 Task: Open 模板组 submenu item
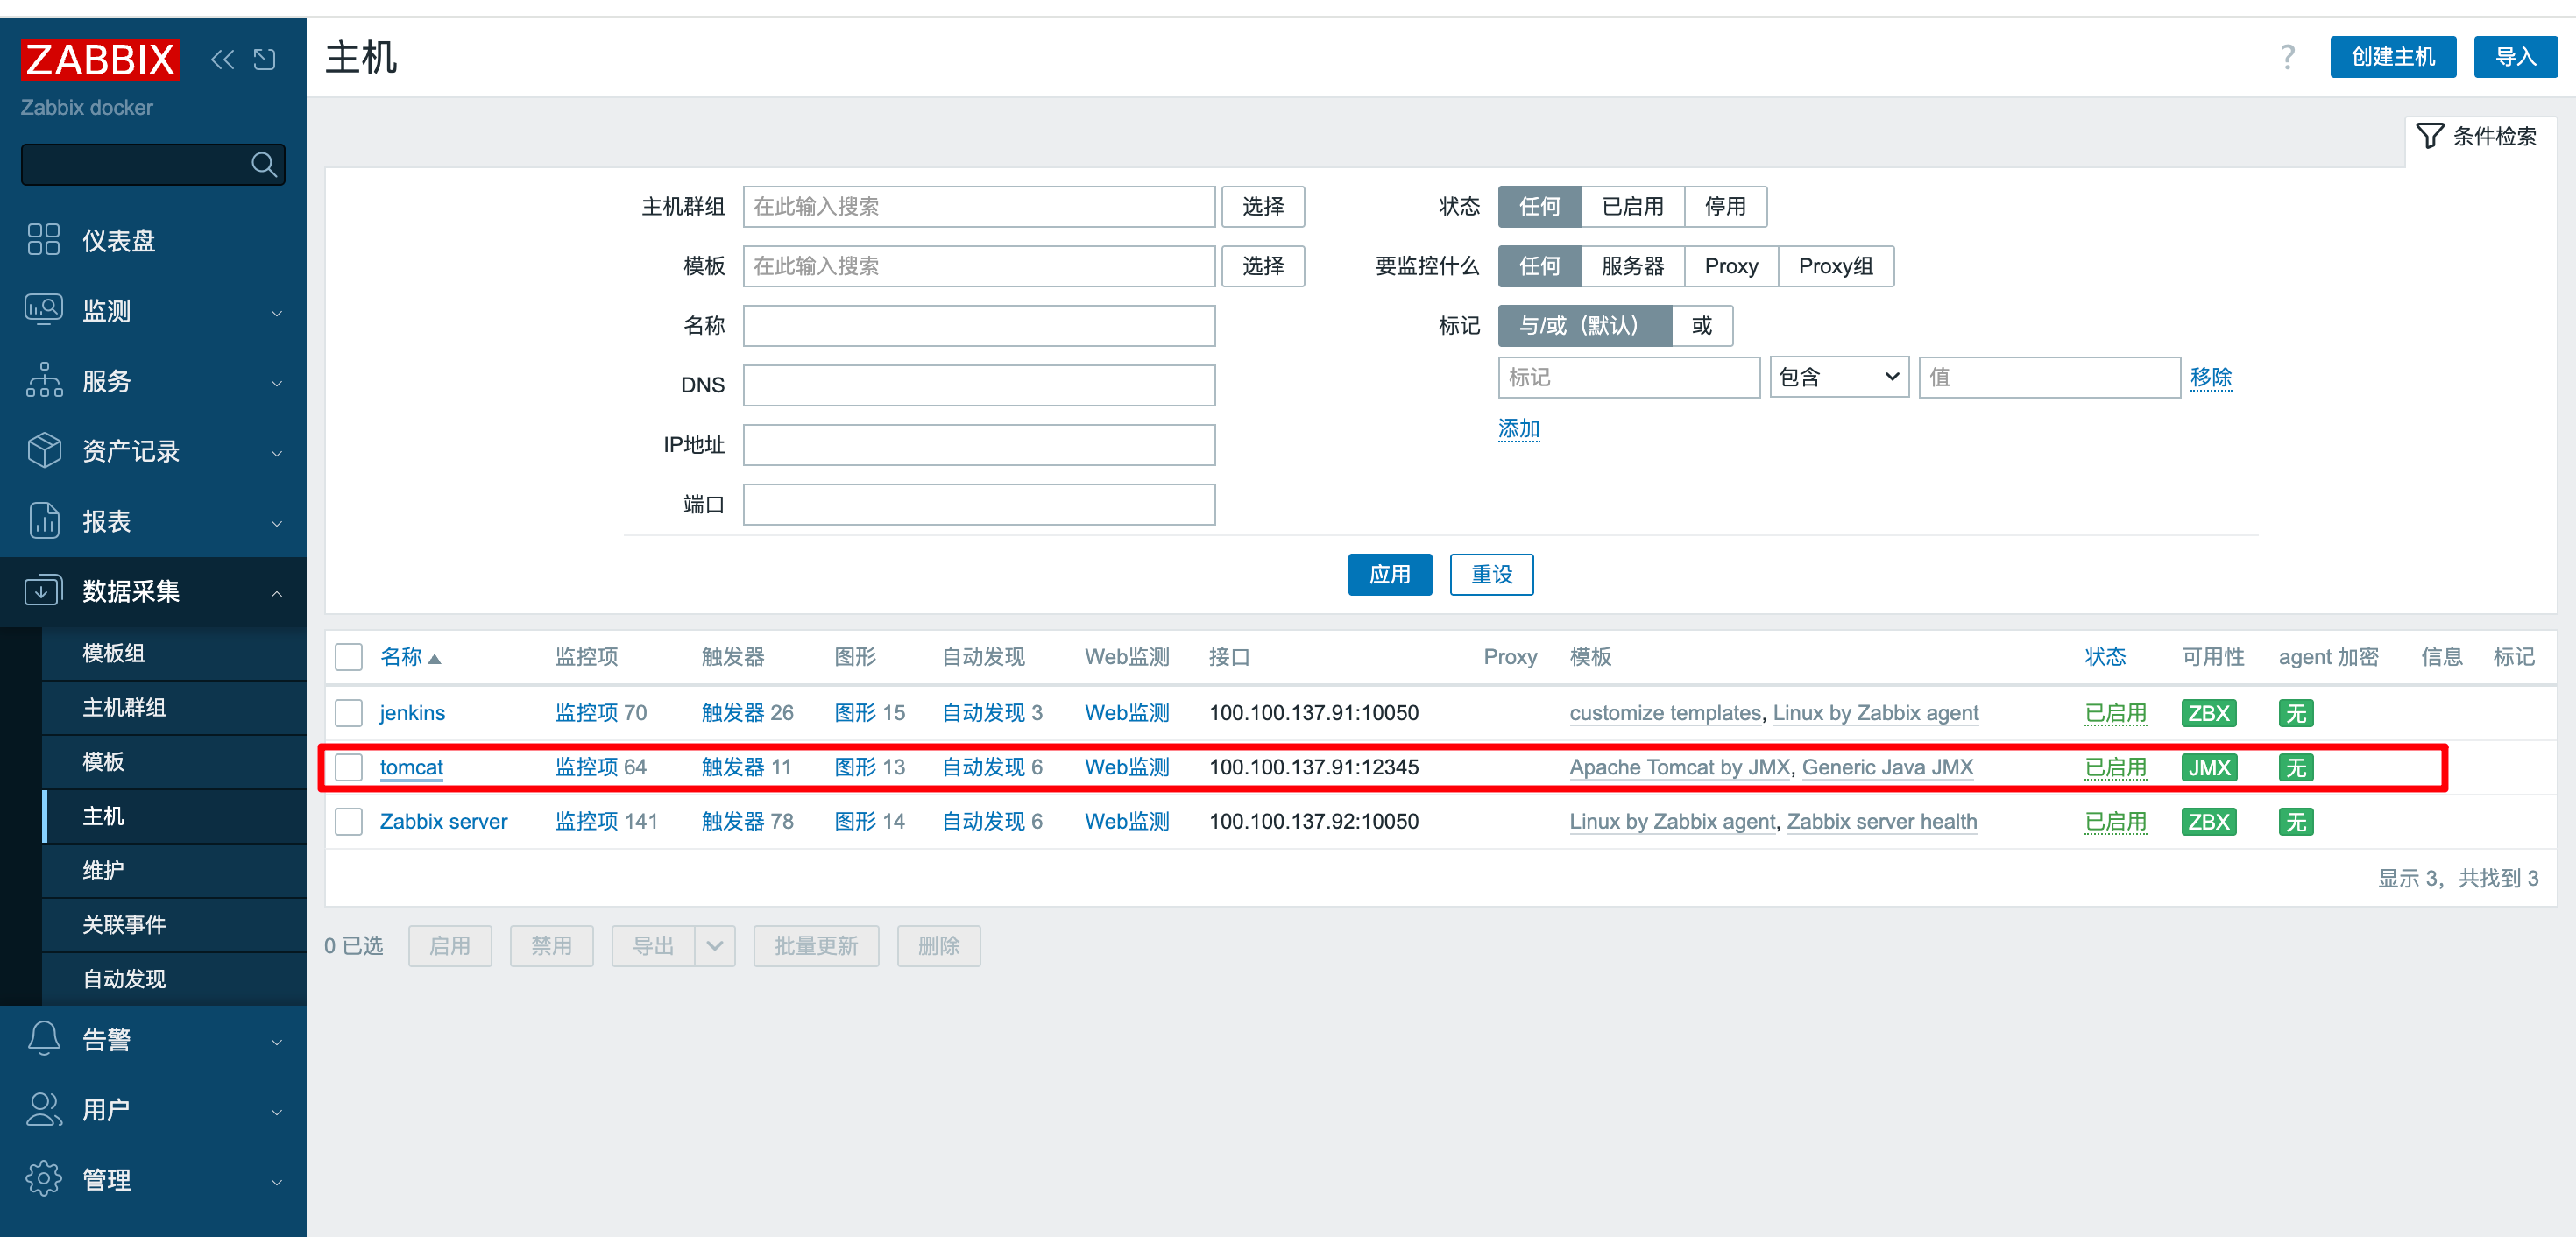point(174,653)
